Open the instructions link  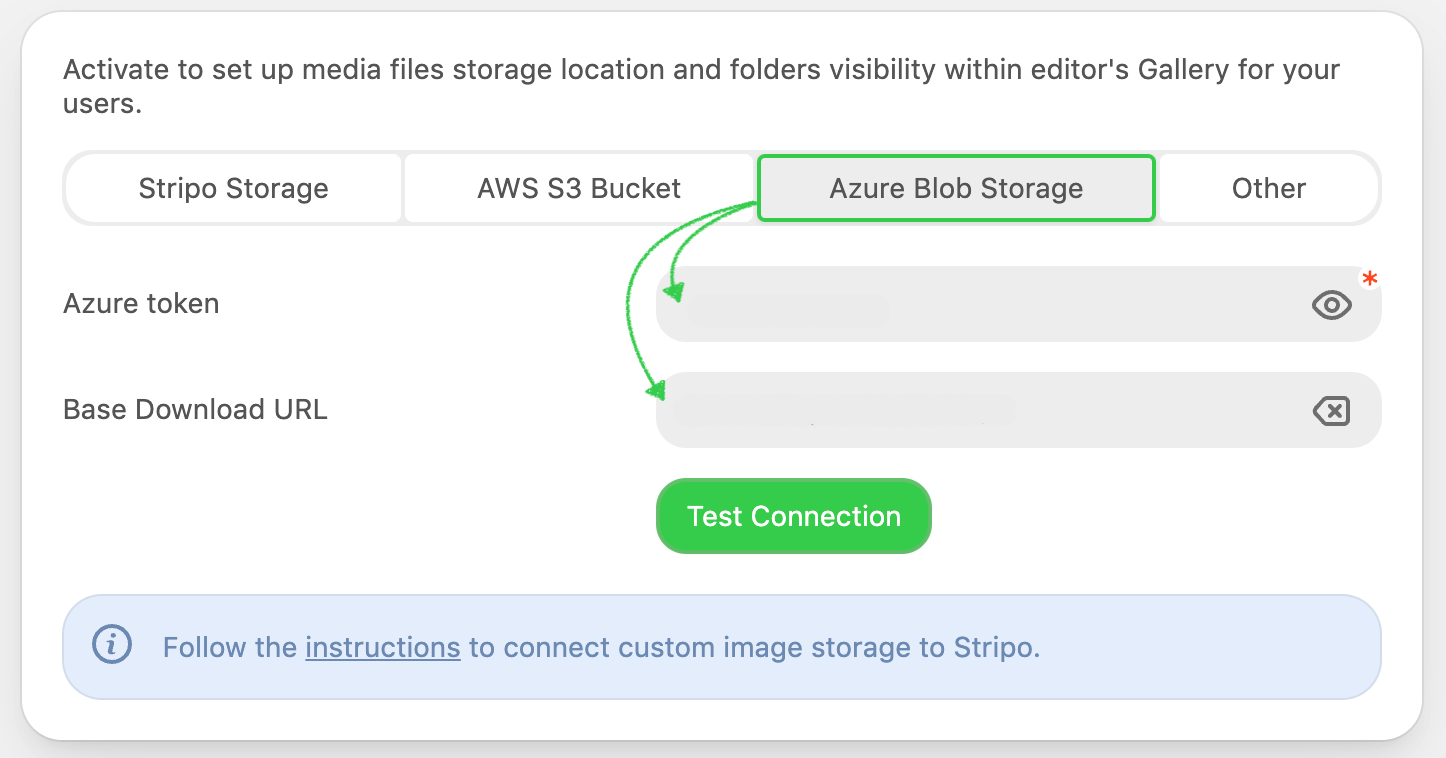(382, 647)
